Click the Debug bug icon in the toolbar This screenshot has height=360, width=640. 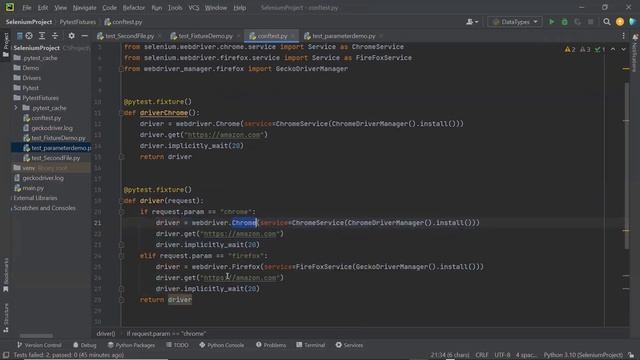564,22
